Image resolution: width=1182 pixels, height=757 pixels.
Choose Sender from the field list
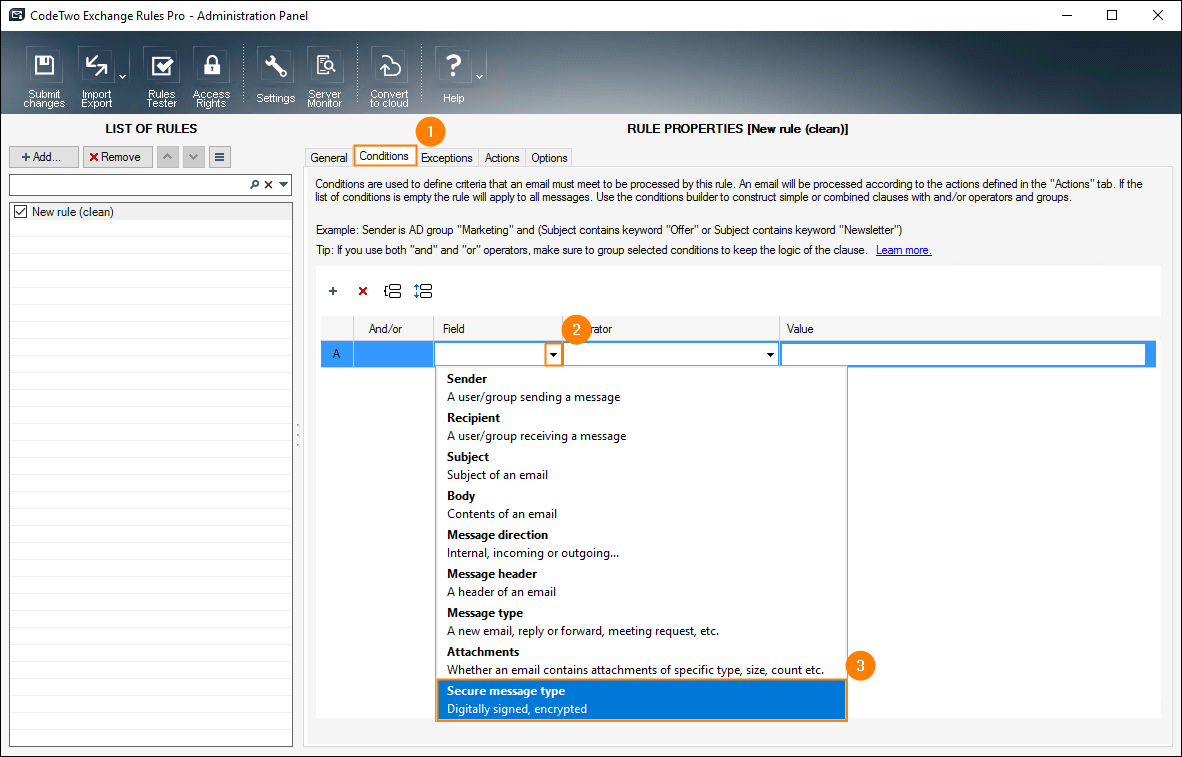coord(642,388)
